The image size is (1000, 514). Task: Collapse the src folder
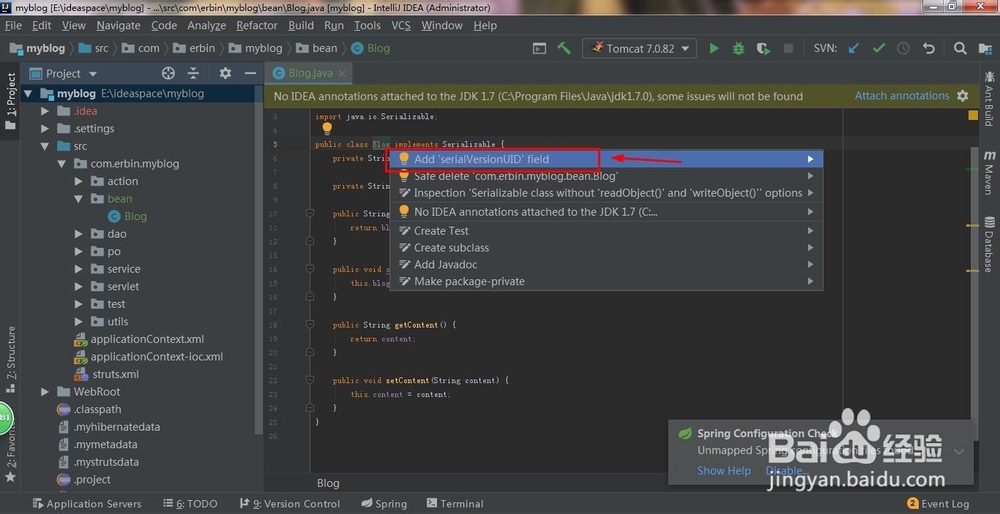pyautogui.click(x=45, y=146)
